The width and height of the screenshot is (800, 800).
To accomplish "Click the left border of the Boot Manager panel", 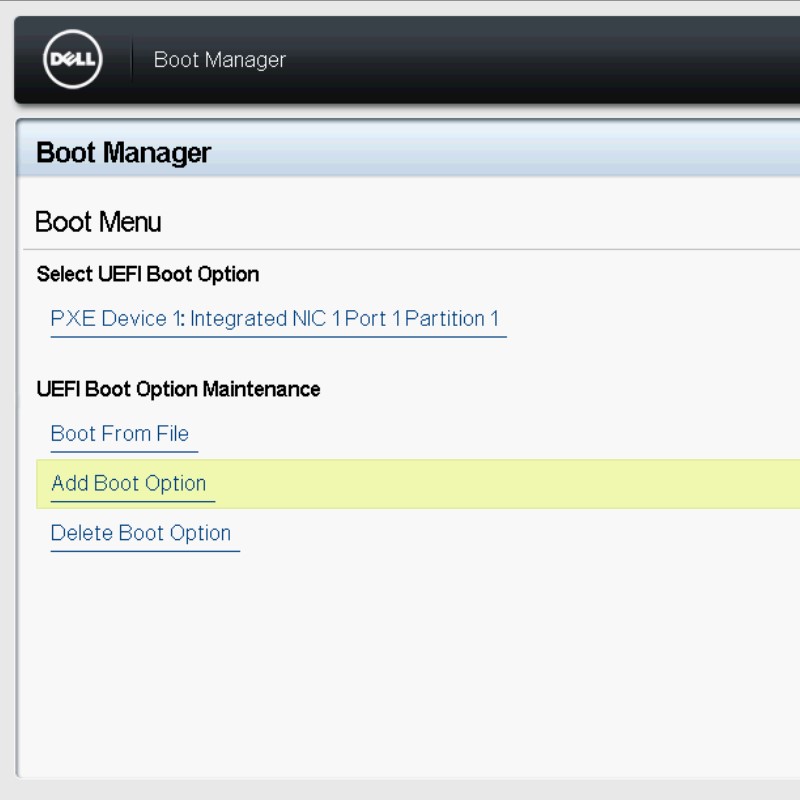I will (x=18, y=450).
